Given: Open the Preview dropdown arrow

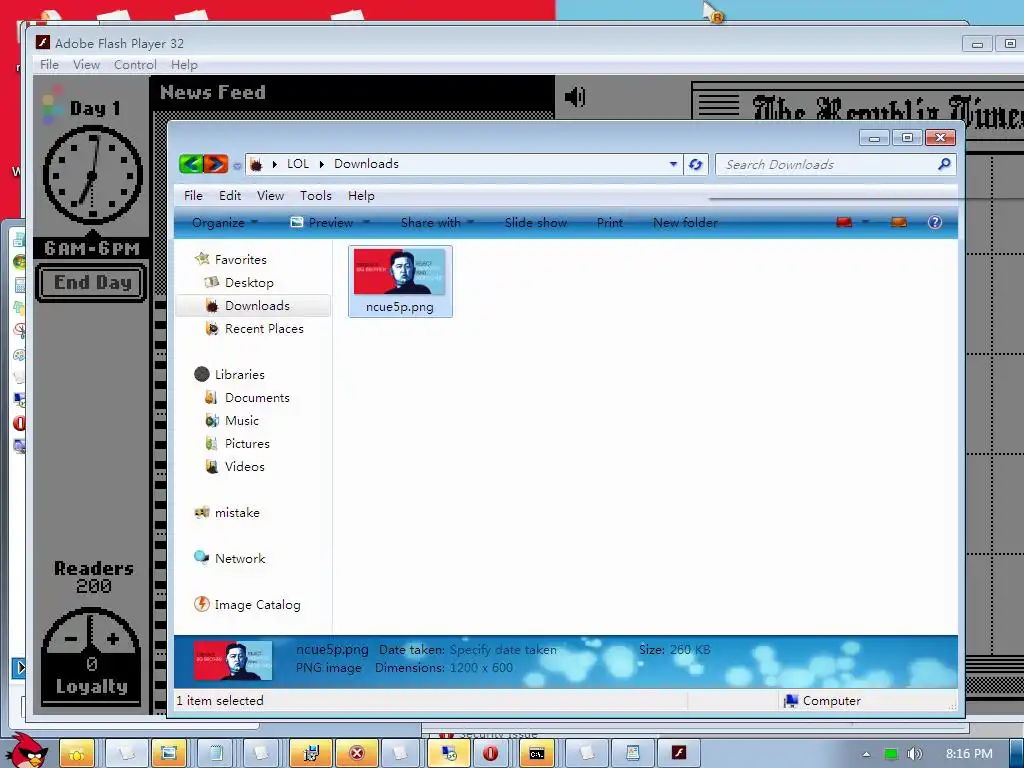Looking at the screenshot, I should 366,223.
